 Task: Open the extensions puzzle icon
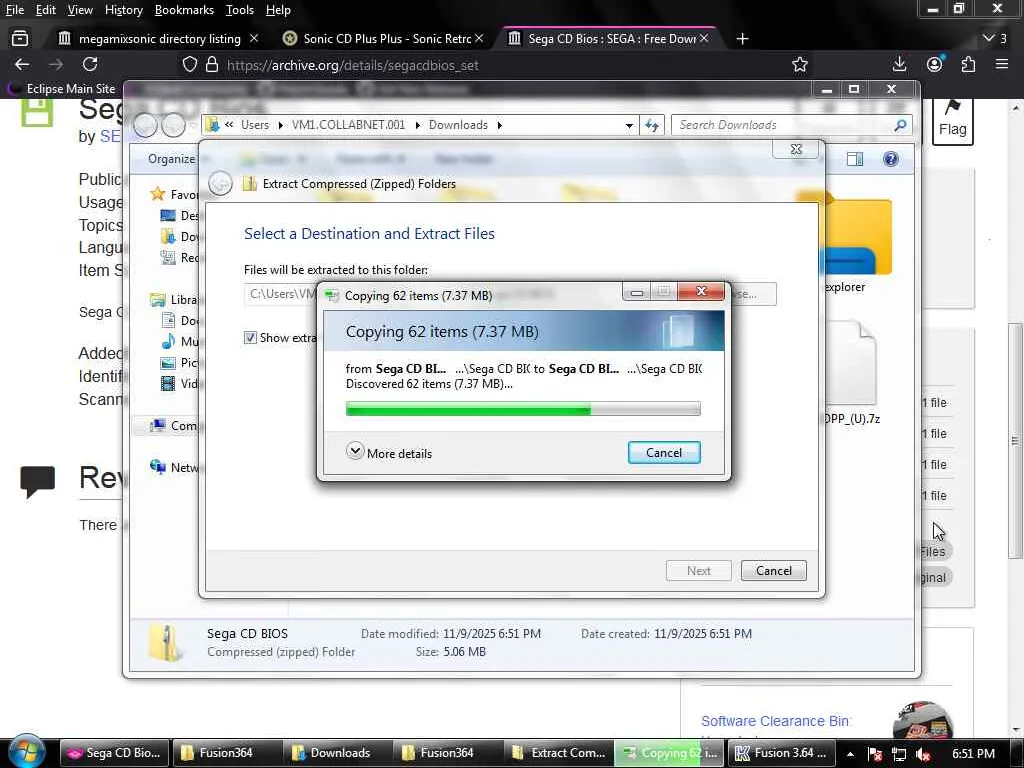point(968,64)
